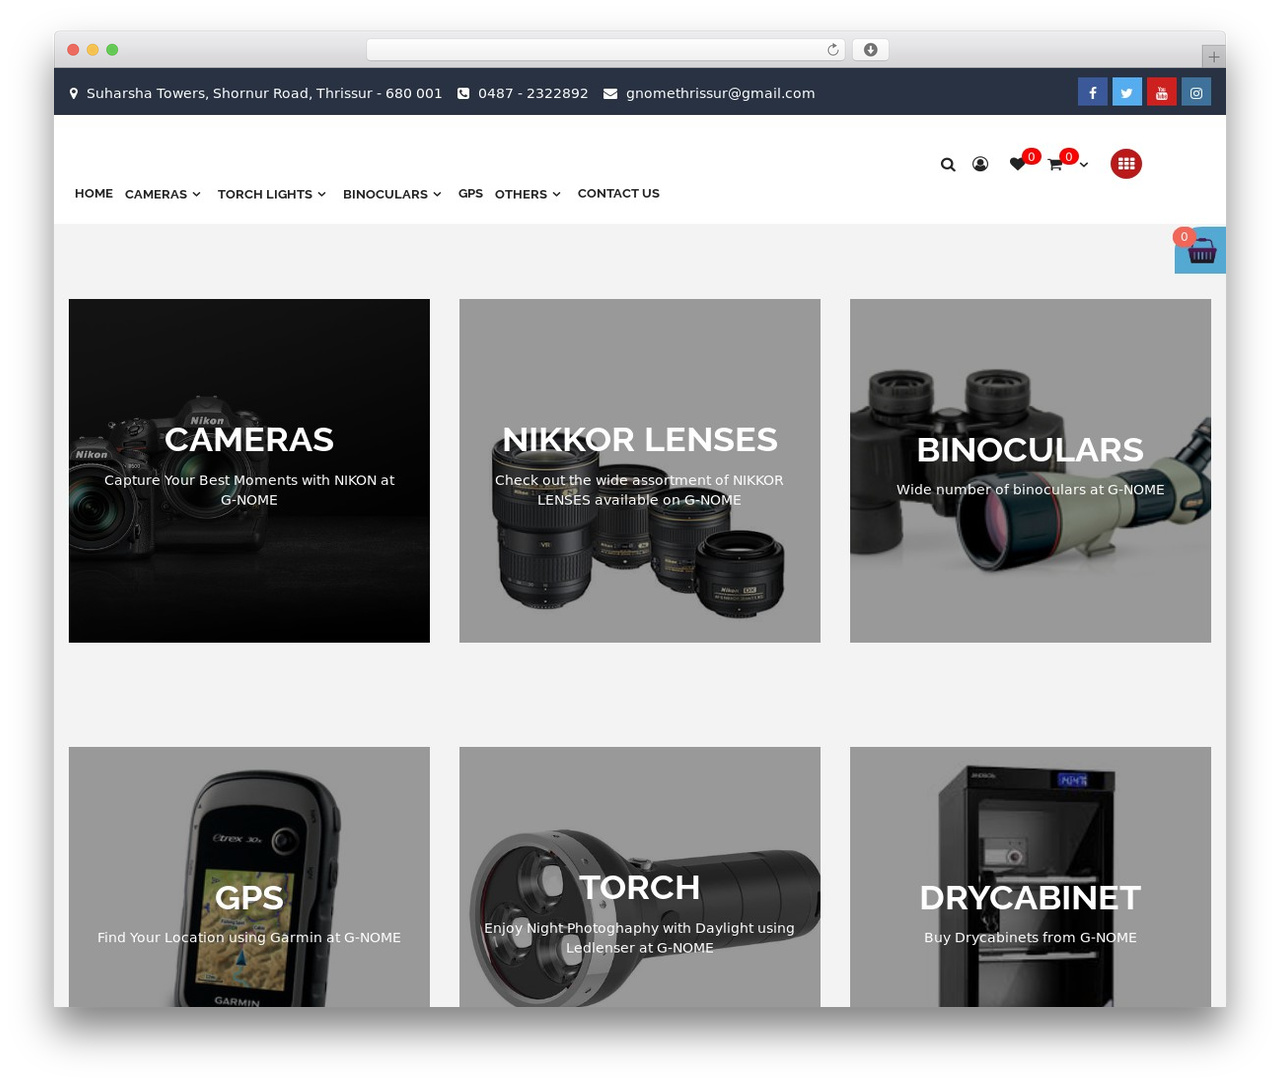
Task: View wishlist via heart icon
Action: (x=1017, y=164)
